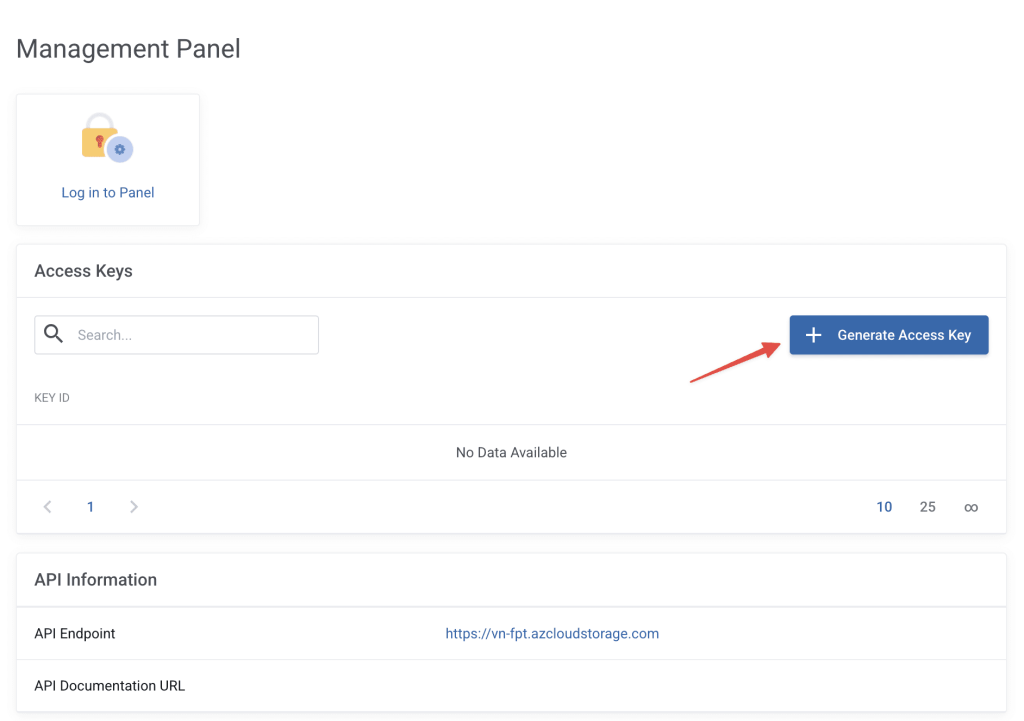Click the padlock icon above Log in to Panel

101,137
